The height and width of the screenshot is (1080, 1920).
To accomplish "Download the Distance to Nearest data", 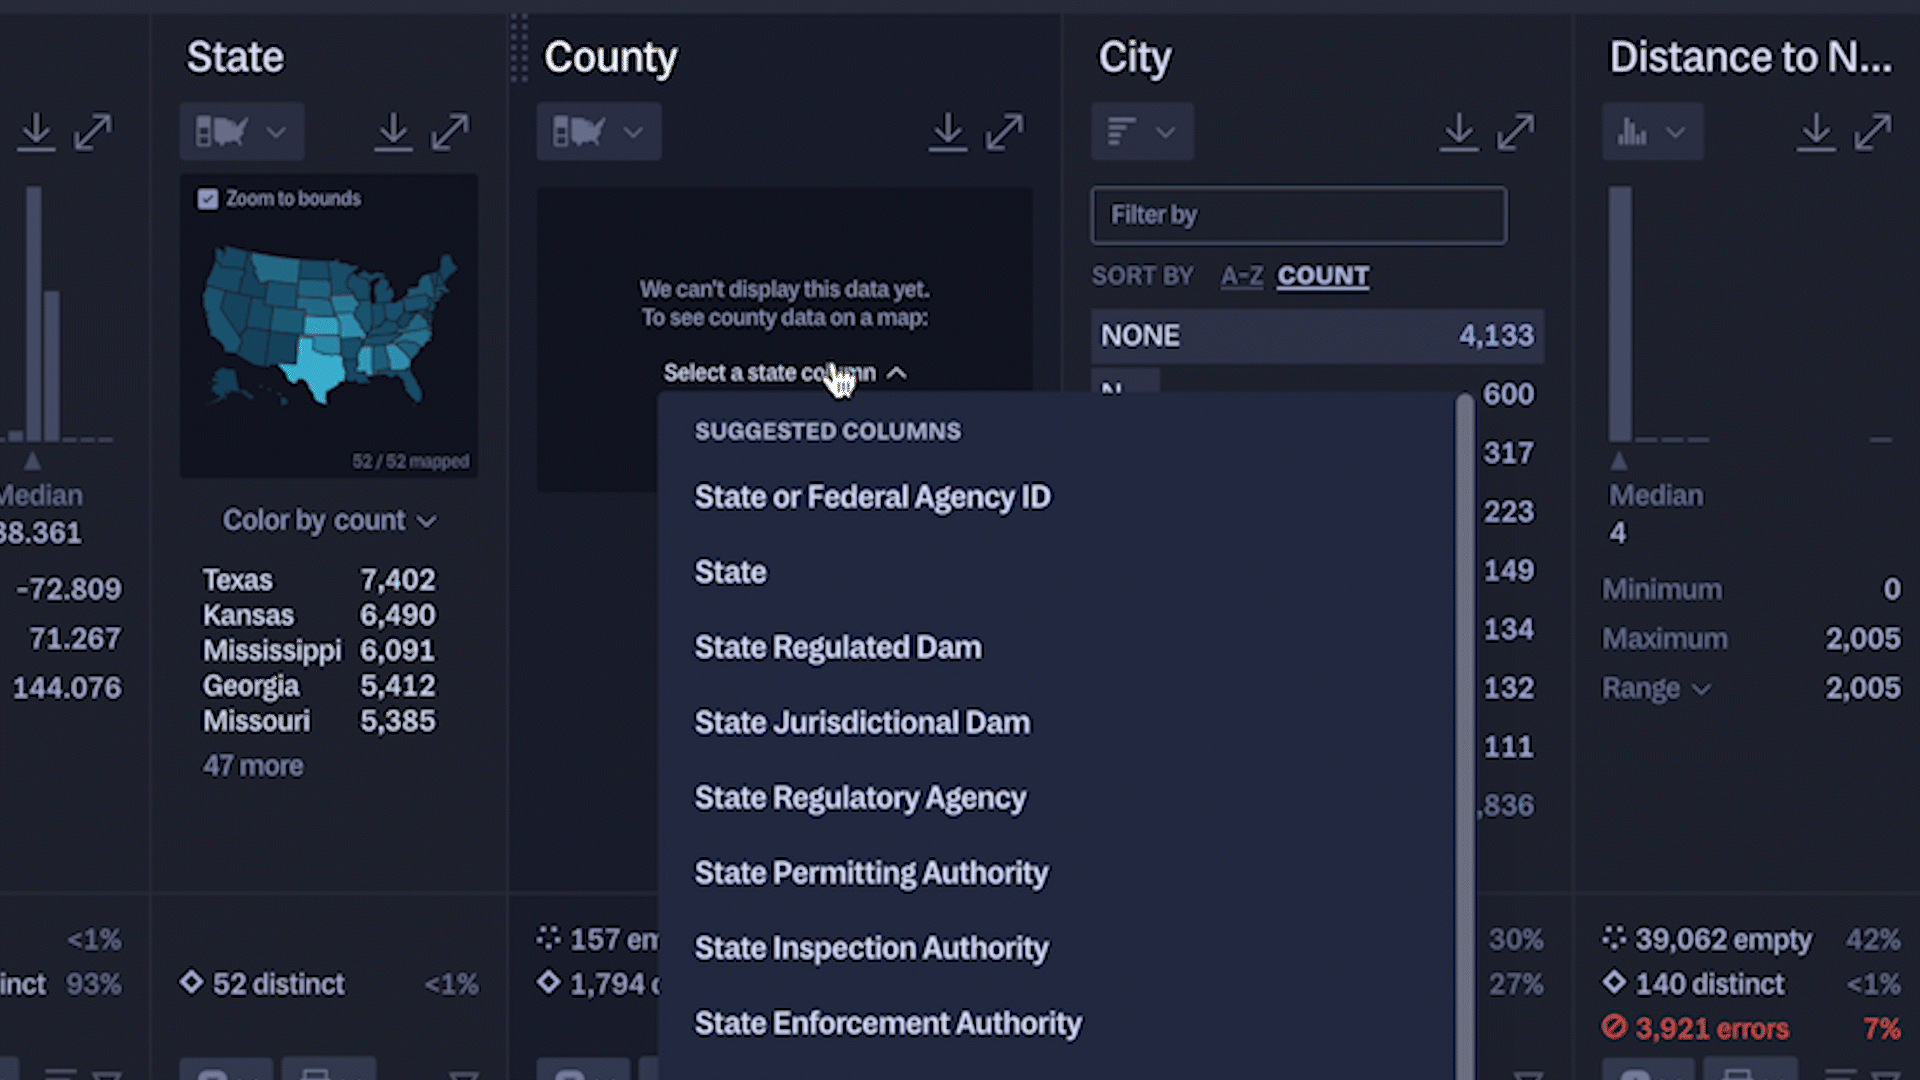I will coord(1816,131).
